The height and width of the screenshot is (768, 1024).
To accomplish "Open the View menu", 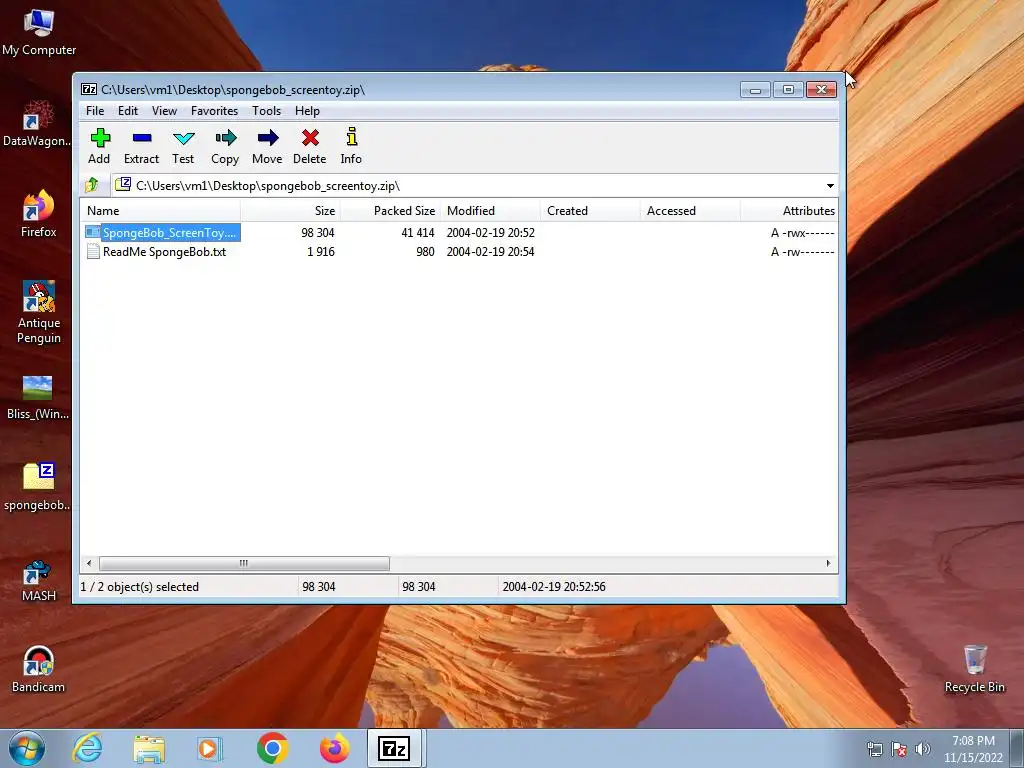I will [164, 111].
